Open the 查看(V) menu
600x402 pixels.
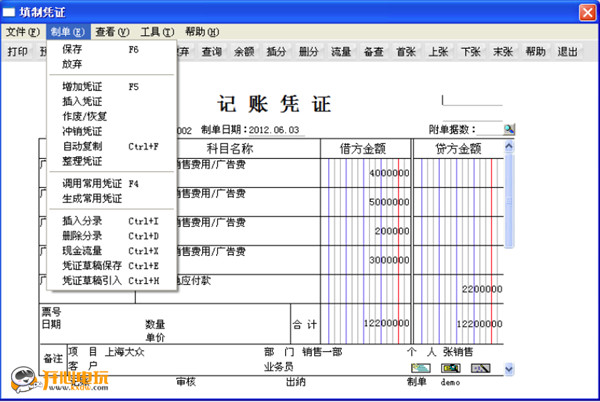pyautogui.click(x=112, y=32)
